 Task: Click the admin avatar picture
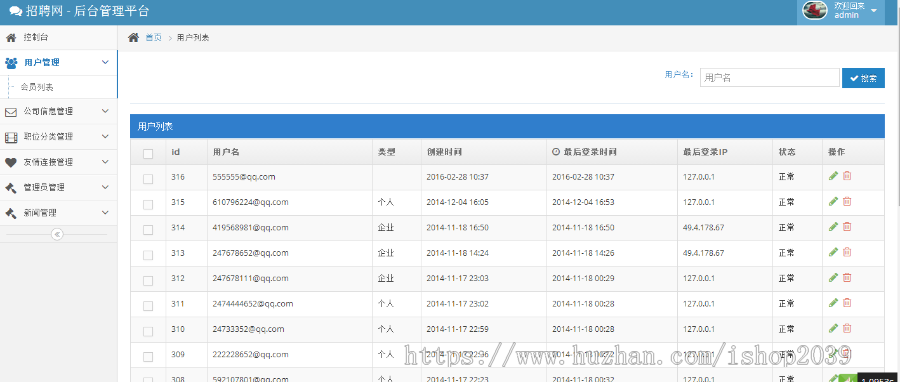pos(814,10)
